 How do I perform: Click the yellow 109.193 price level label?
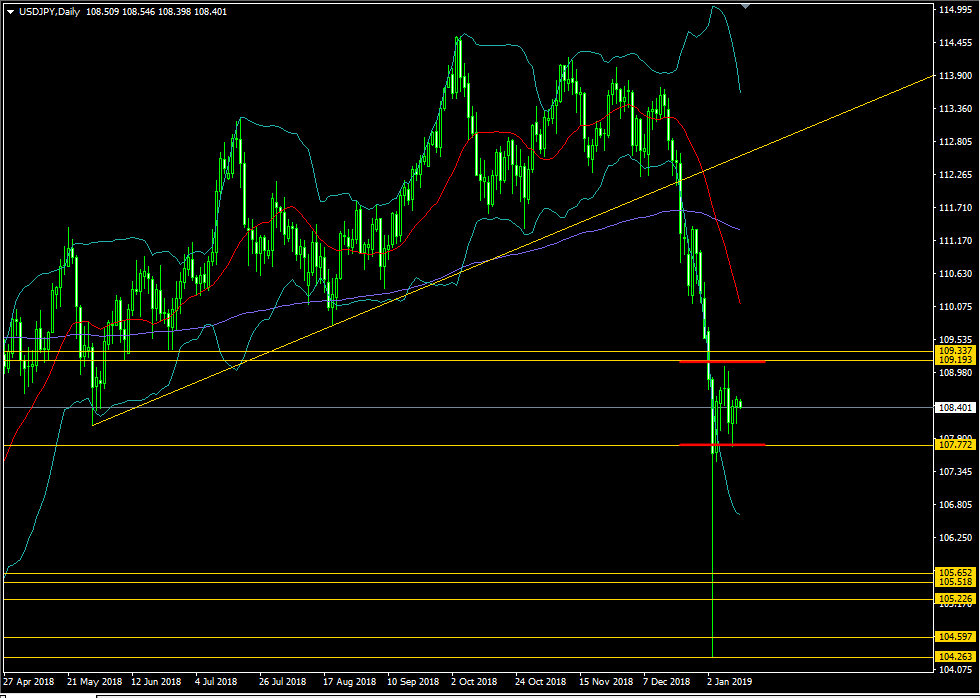tap(955, 361)
